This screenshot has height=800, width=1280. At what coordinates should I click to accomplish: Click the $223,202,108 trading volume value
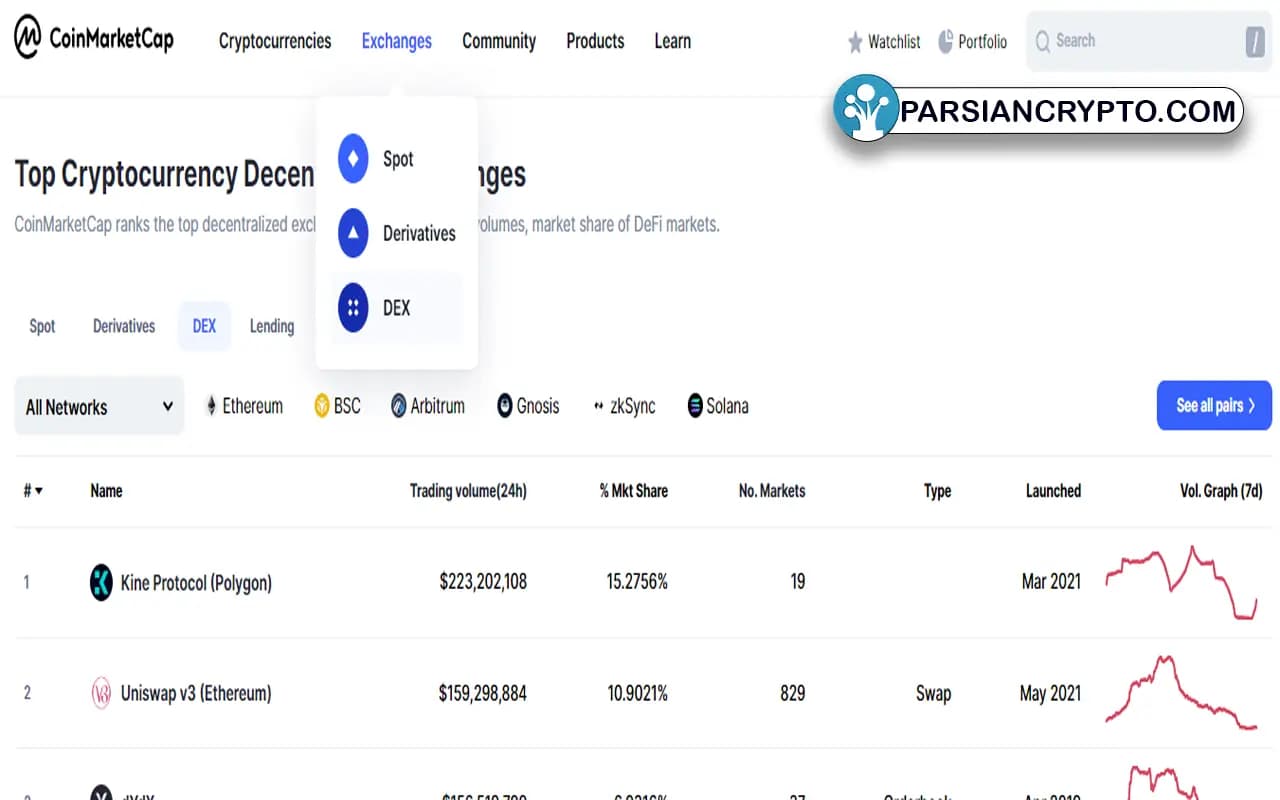coord(483,582)
